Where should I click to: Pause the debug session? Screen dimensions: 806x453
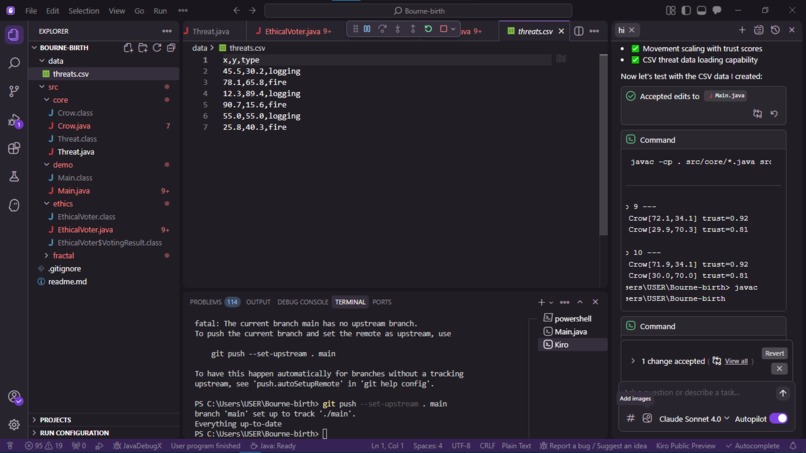[367, 29]
